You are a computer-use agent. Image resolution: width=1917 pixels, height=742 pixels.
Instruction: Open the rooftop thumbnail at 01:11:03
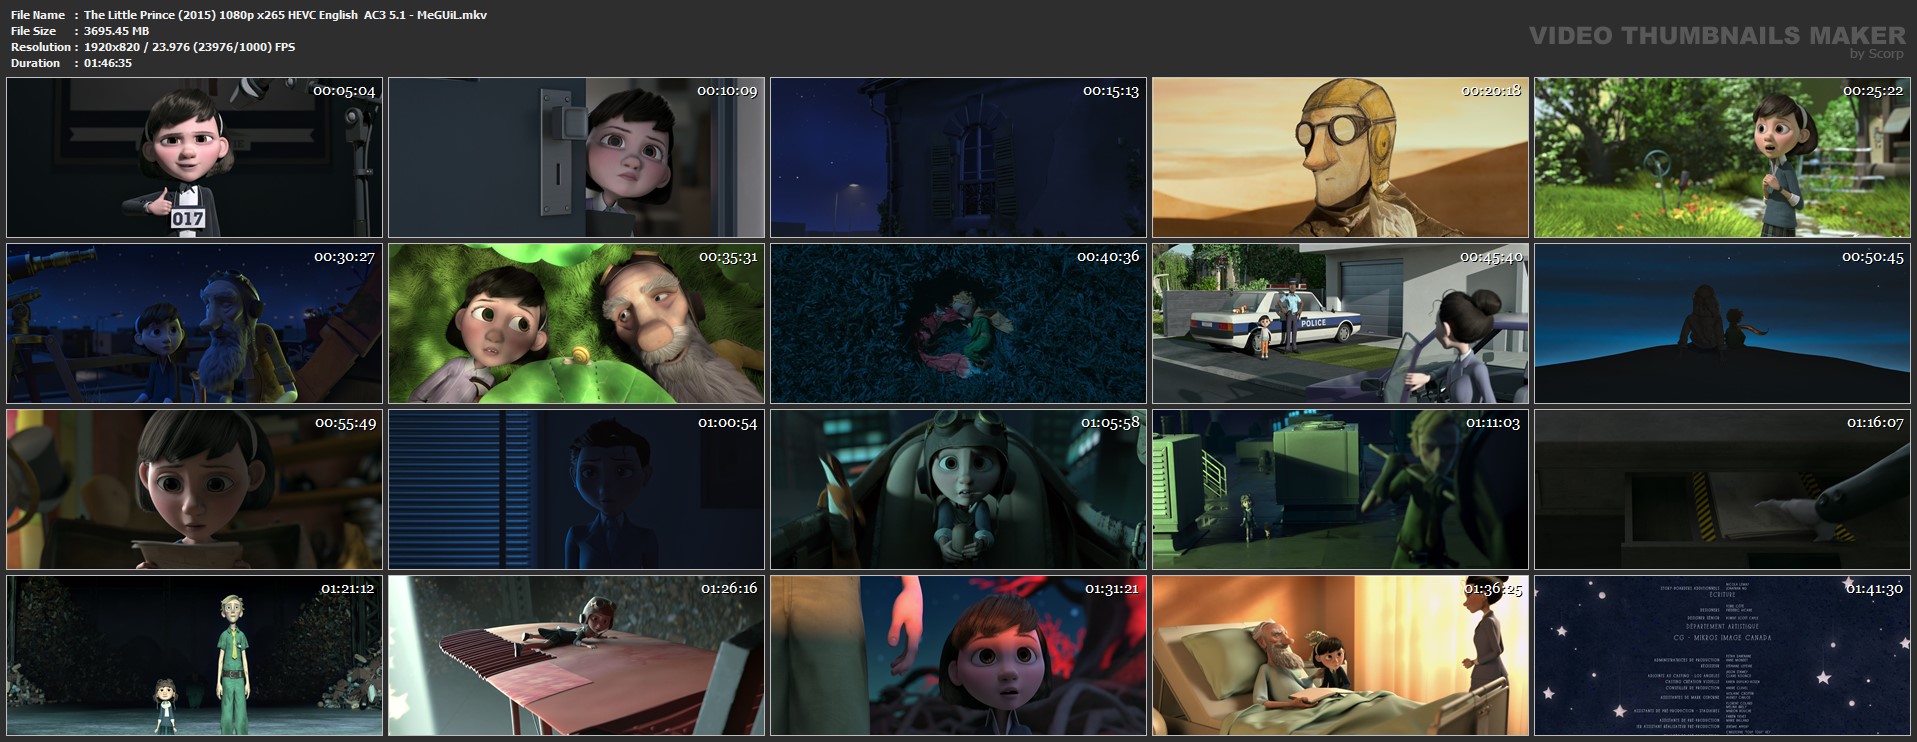[1340, 489]
